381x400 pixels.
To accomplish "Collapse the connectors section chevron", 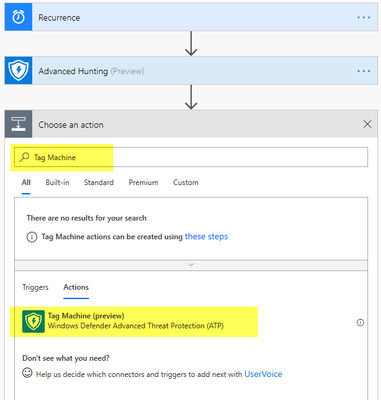I will pyautogui.click(x=191, y=265).
